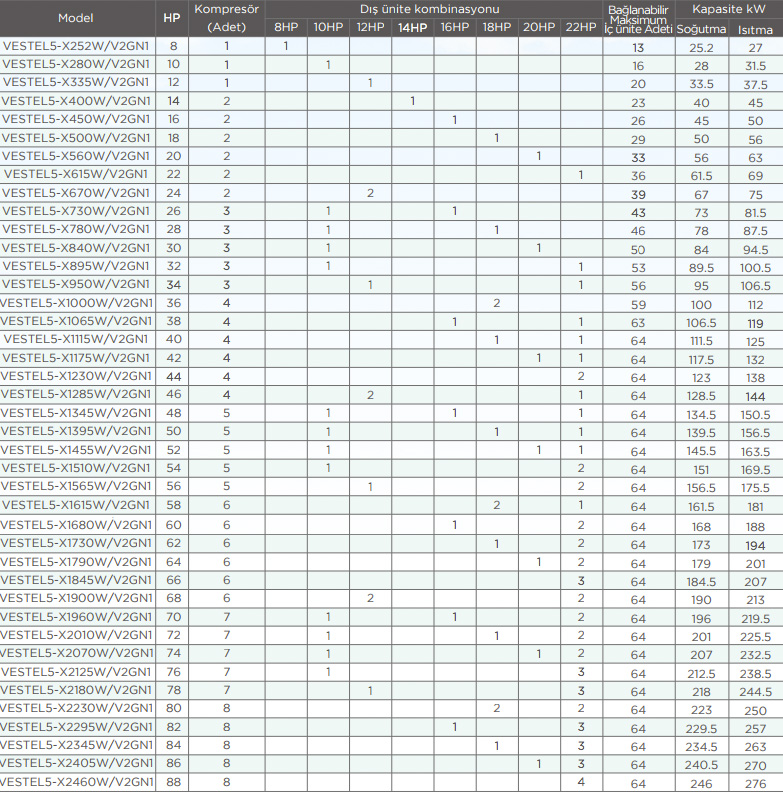Select model VESTEL5-X450W/V2GN1
This screenshot has height=792, width=783.
pos(76,119)
